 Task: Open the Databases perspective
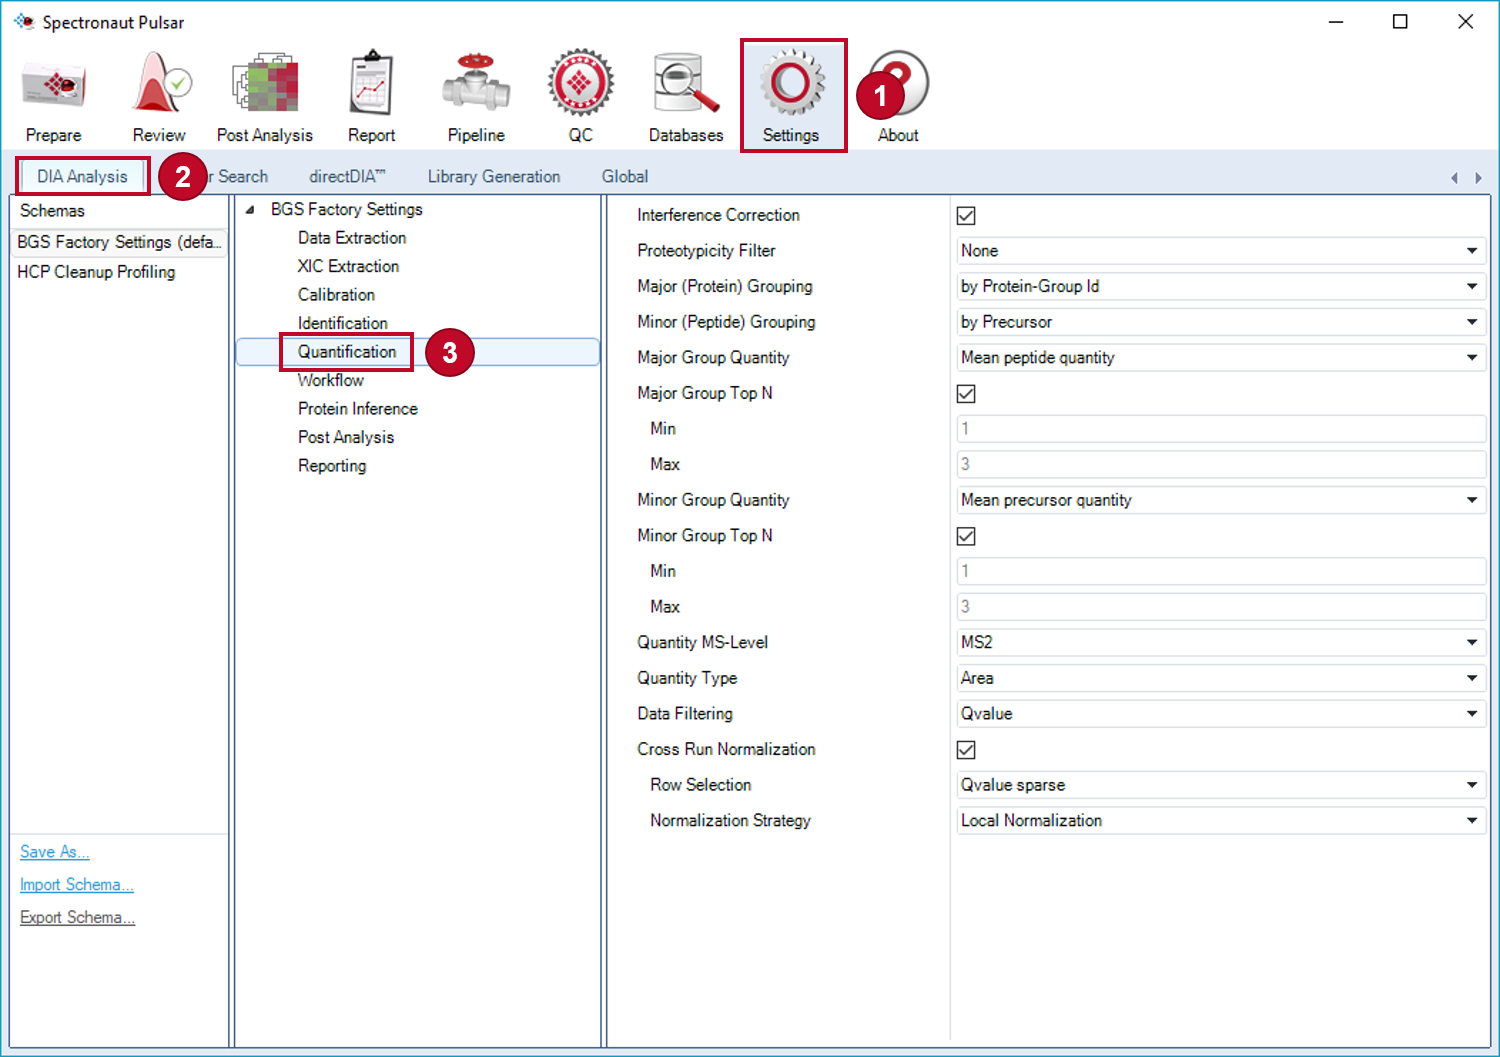click(686, 97)
